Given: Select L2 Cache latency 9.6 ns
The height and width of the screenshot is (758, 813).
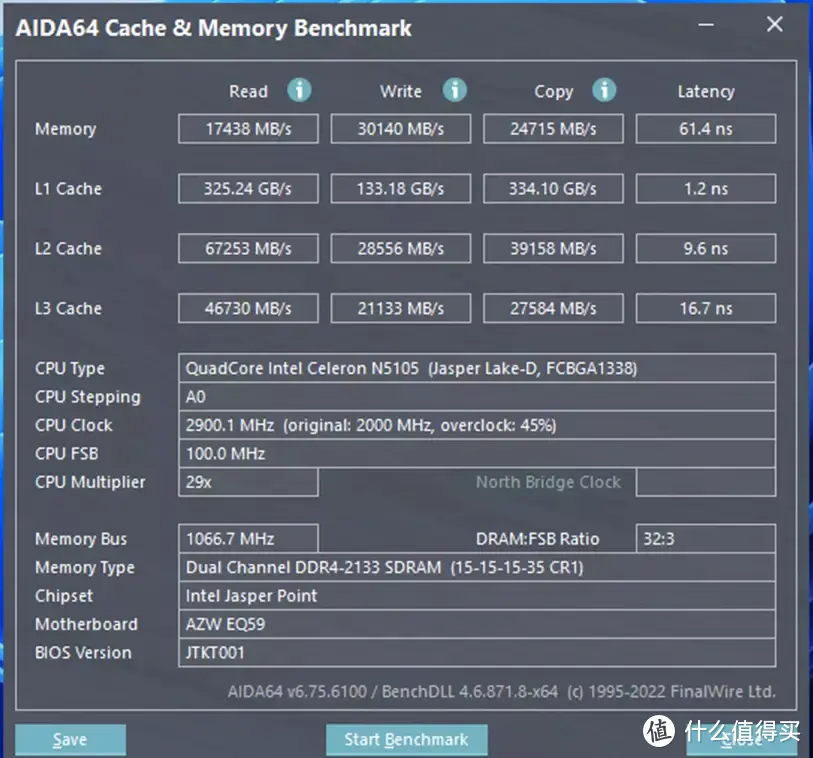Looking at the screenshot, I should pos(706,248).
